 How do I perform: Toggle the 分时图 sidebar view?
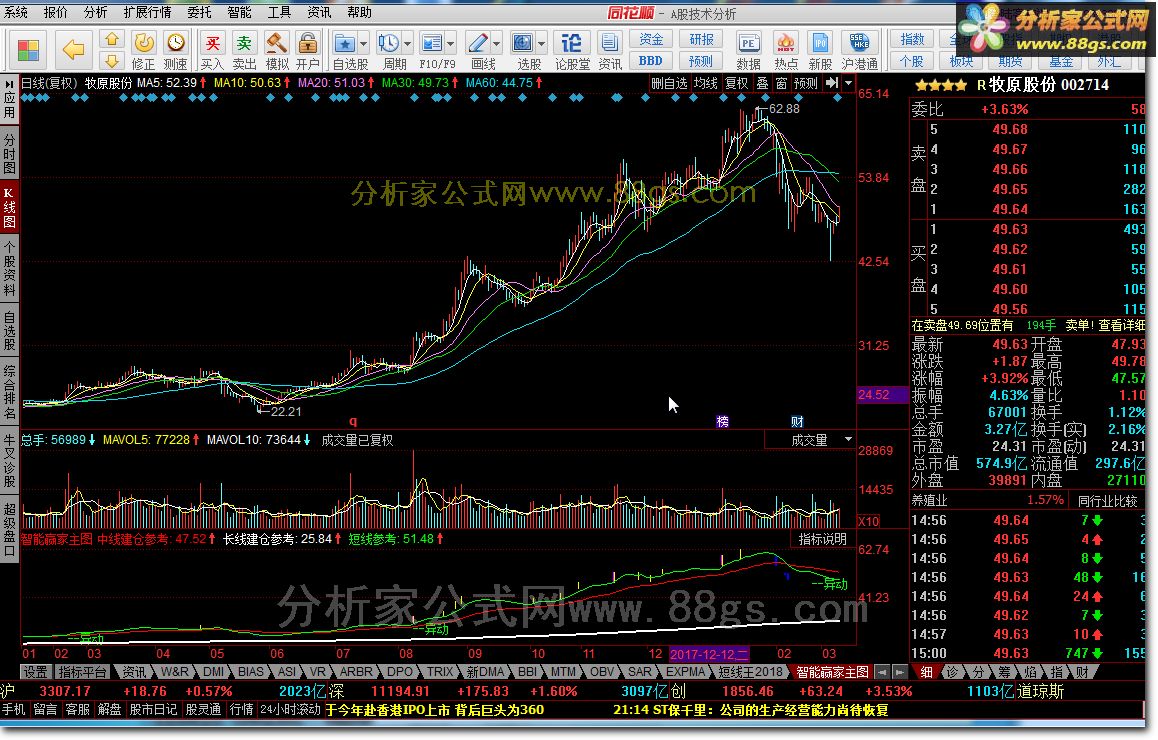click(10, 152)
